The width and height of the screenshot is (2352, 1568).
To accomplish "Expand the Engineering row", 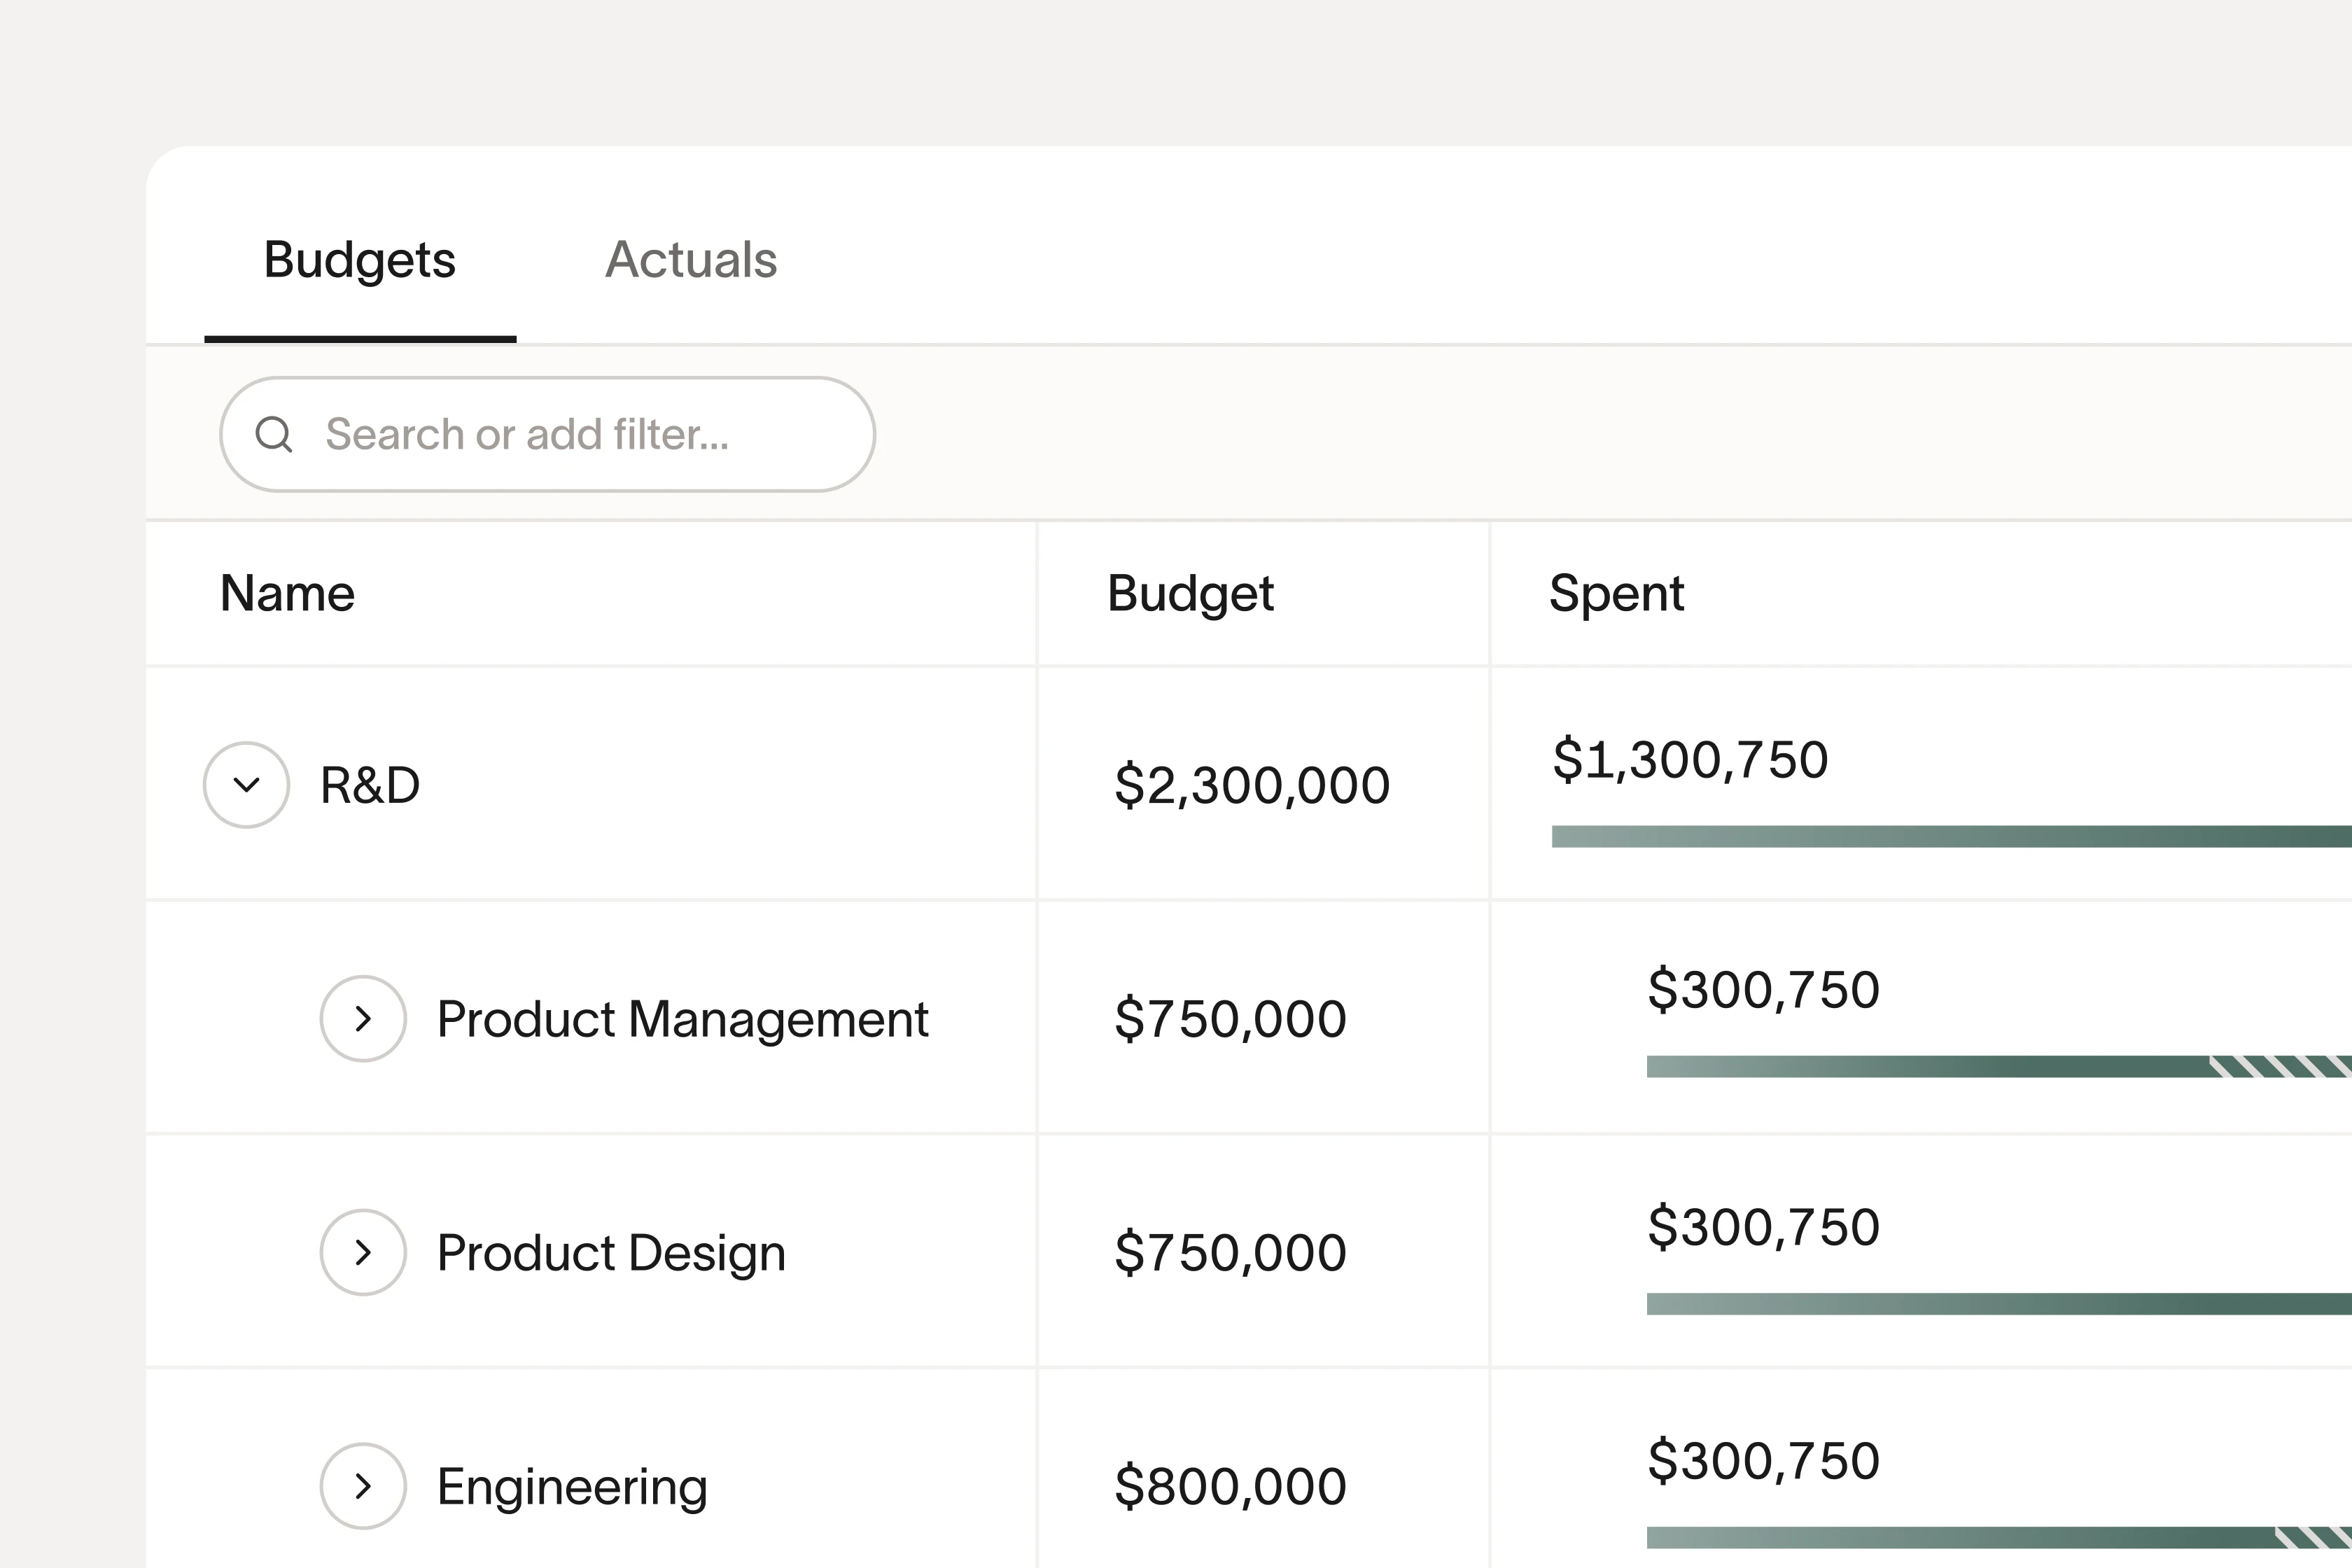I will (362, 1486).
